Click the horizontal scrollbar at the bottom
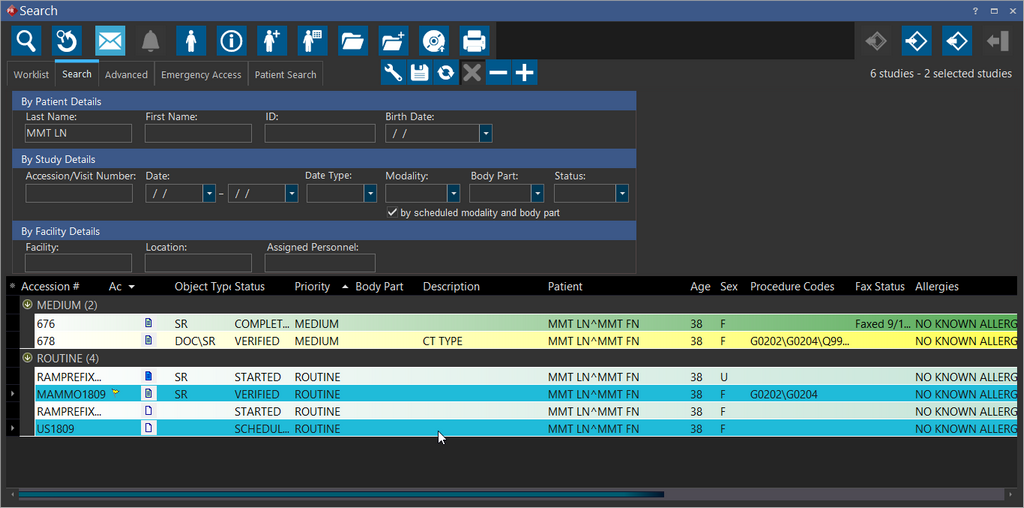 340,494
